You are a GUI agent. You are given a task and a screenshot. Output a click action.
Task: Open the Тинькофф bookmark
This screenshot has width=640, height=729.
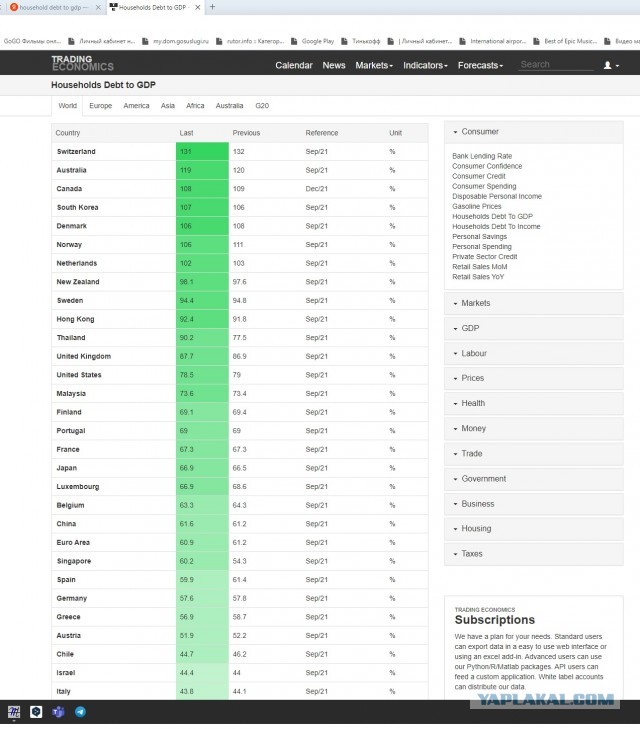361,41
